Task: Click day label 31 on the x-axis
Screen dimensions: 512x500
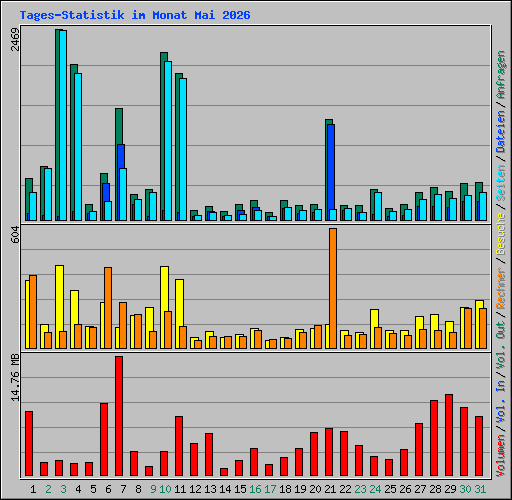Action: pos(480,489)
